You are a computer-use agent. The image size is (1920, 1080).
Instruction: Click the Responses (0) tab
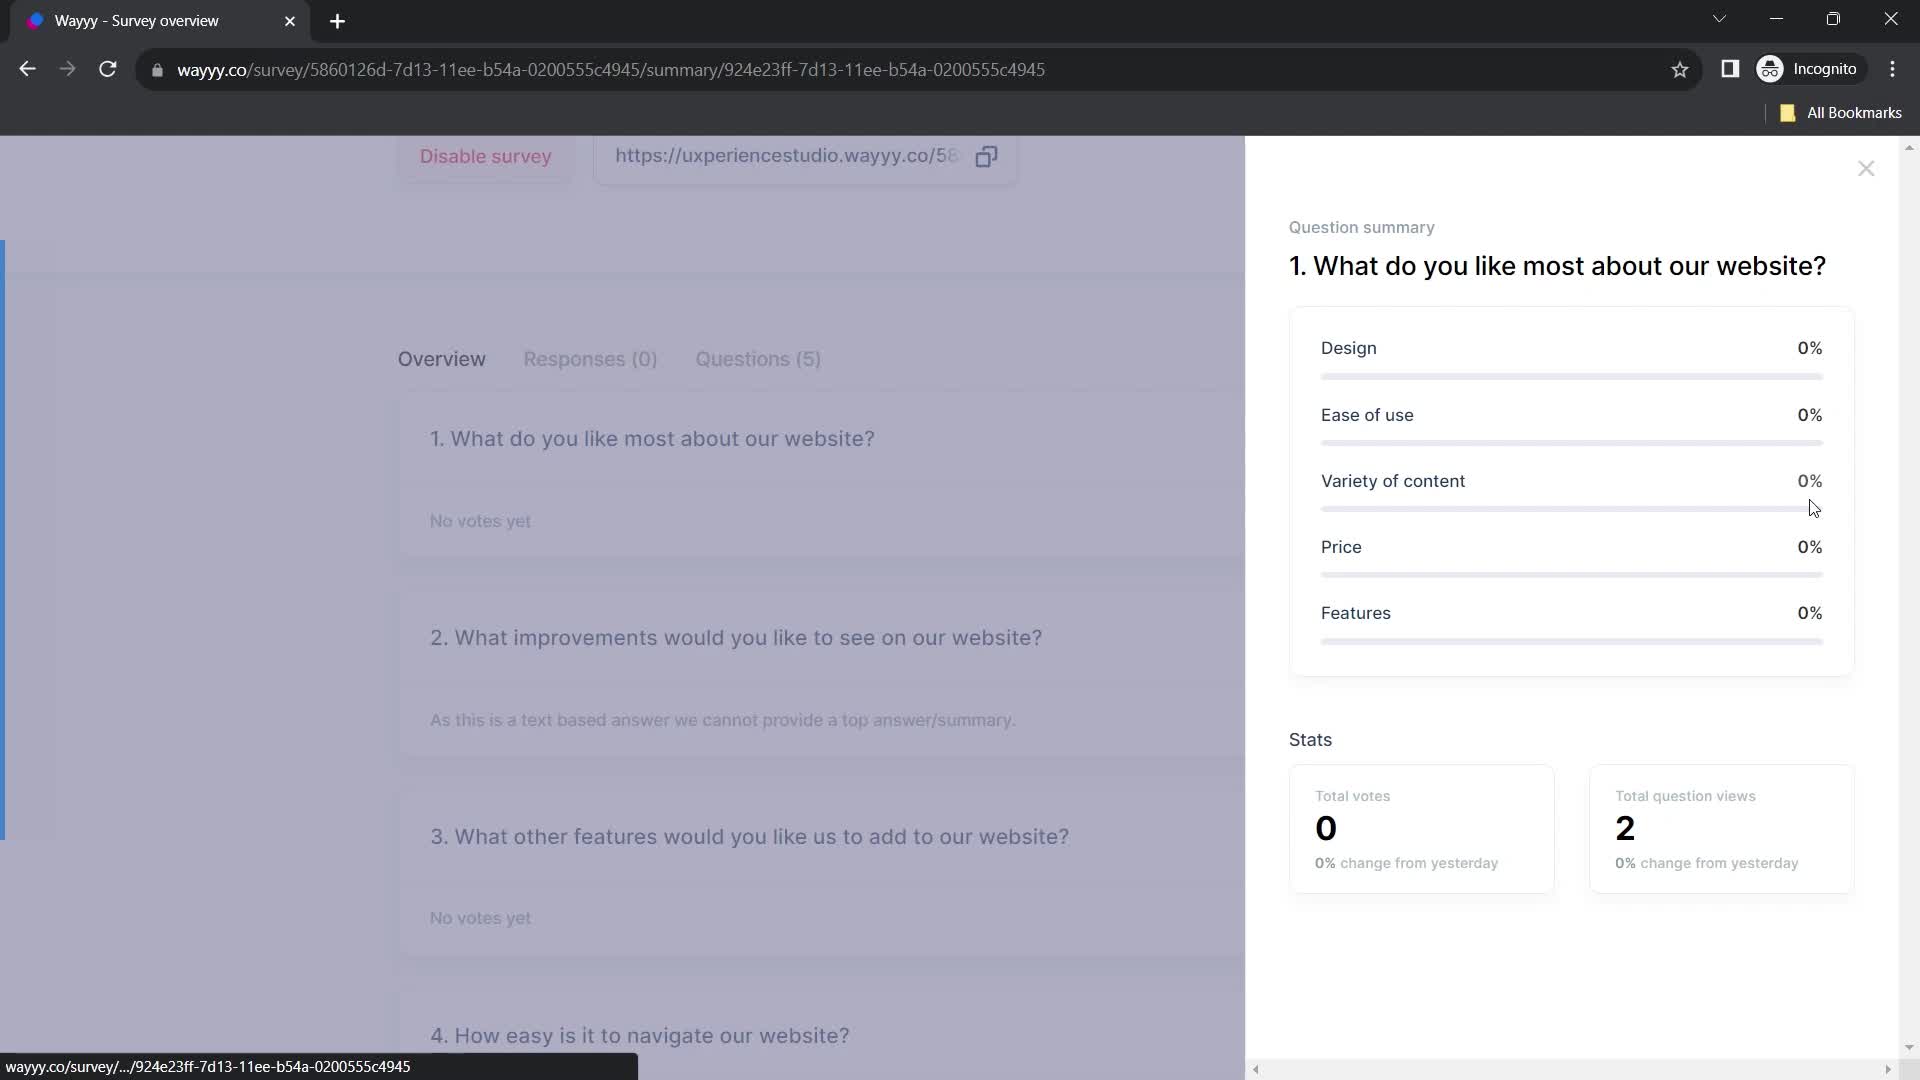[x=591, y=359]
